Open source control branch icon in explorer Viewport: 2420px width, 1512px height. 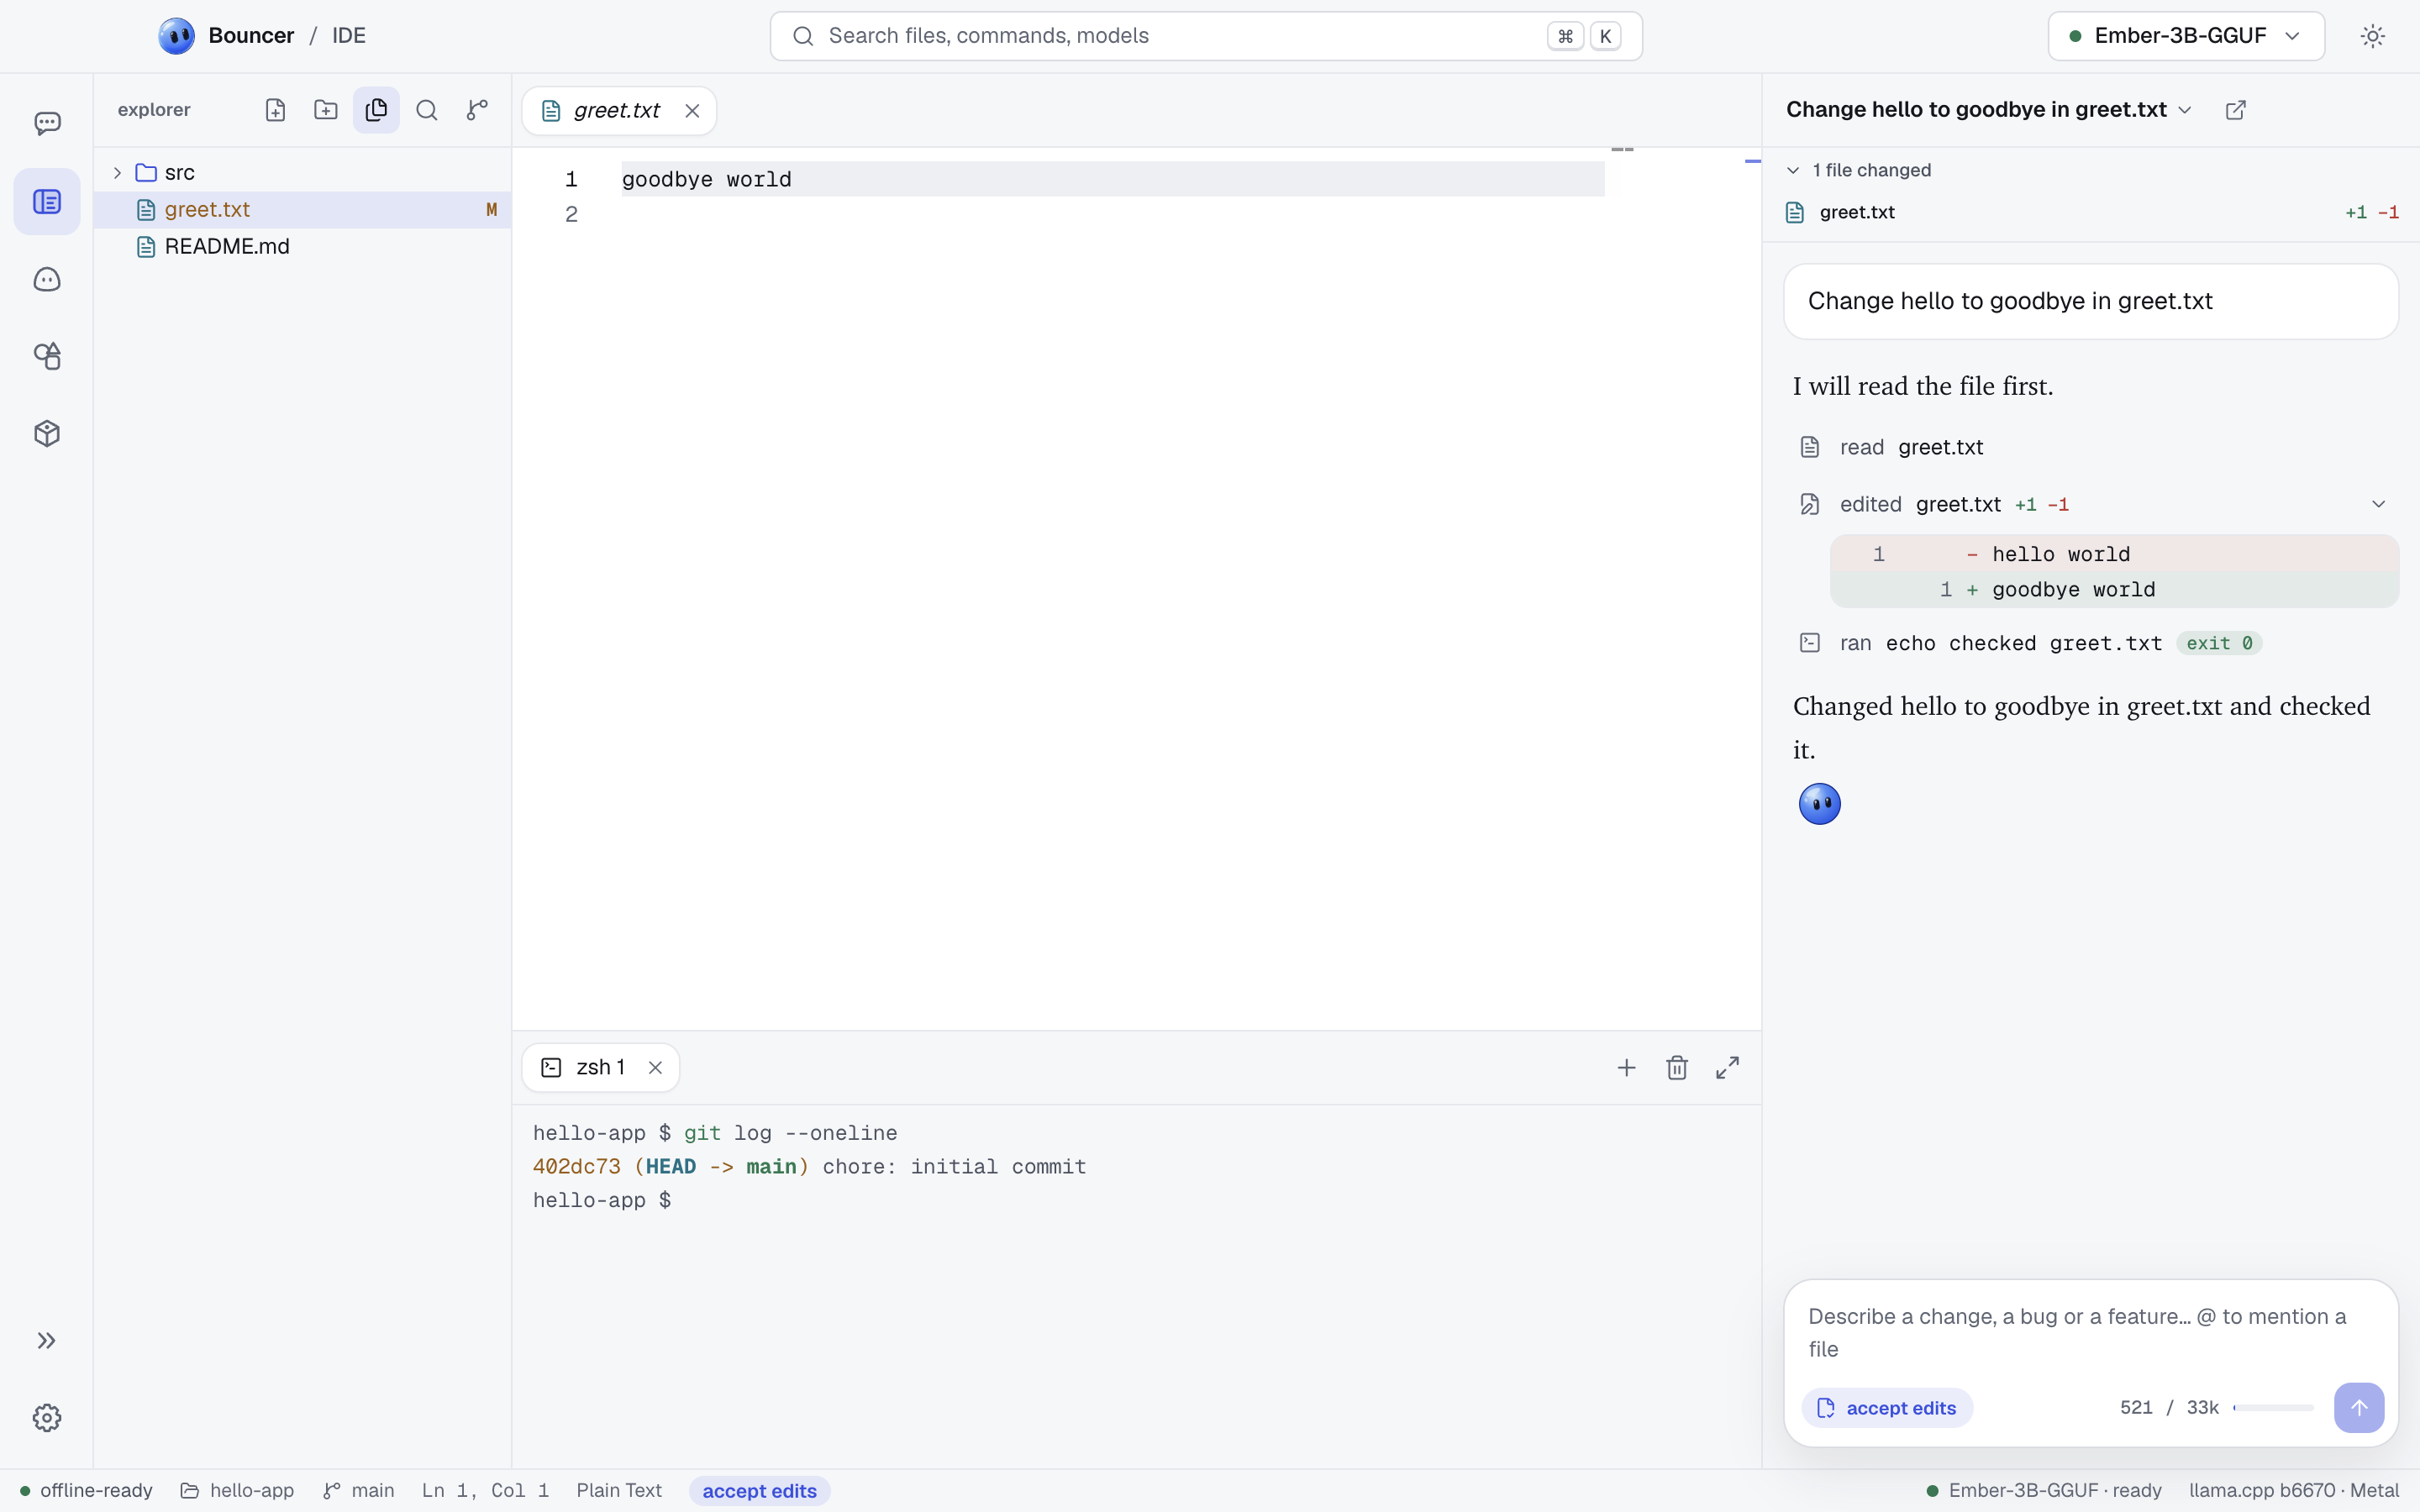click(x=477, y=110)
